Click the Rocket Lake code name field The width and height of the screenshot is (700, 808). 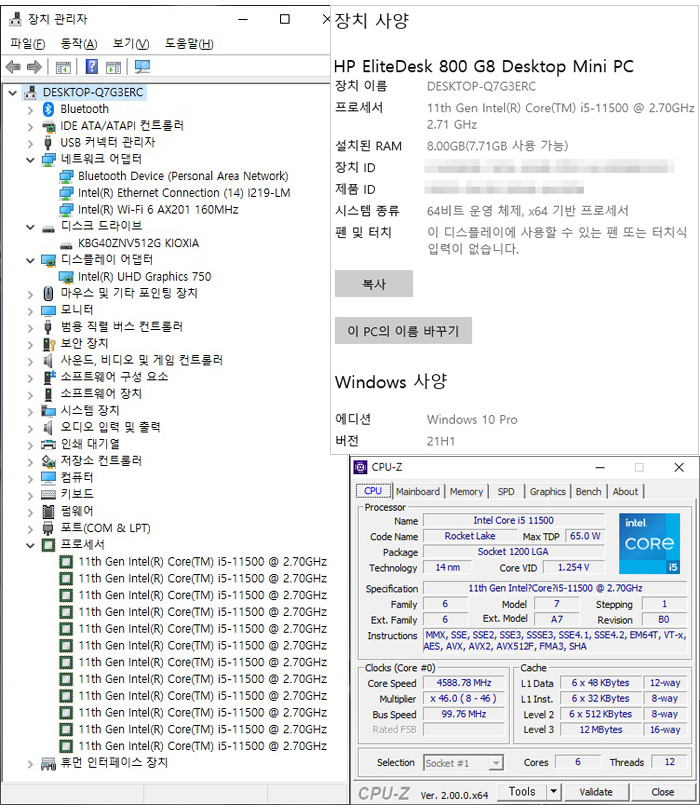coord(470,536)
